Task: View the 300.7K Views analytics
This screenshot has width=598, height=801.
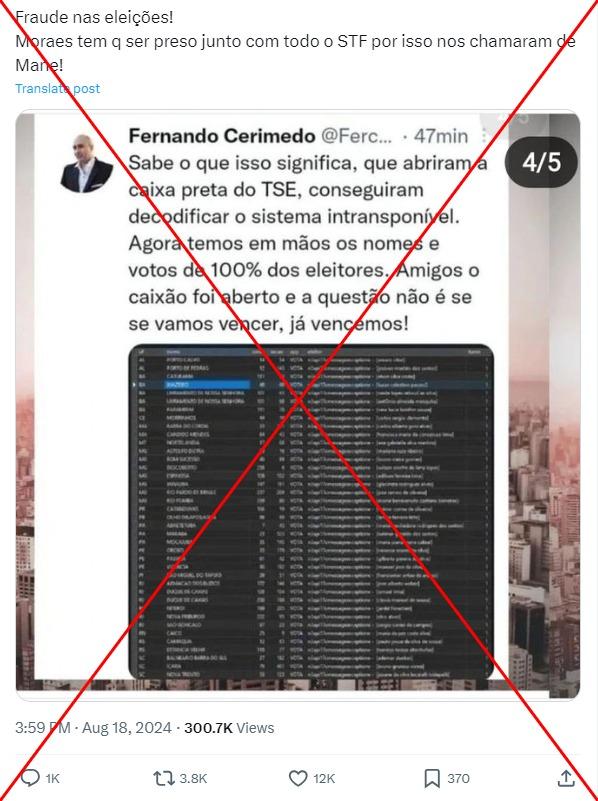Action: pos(229,727)
